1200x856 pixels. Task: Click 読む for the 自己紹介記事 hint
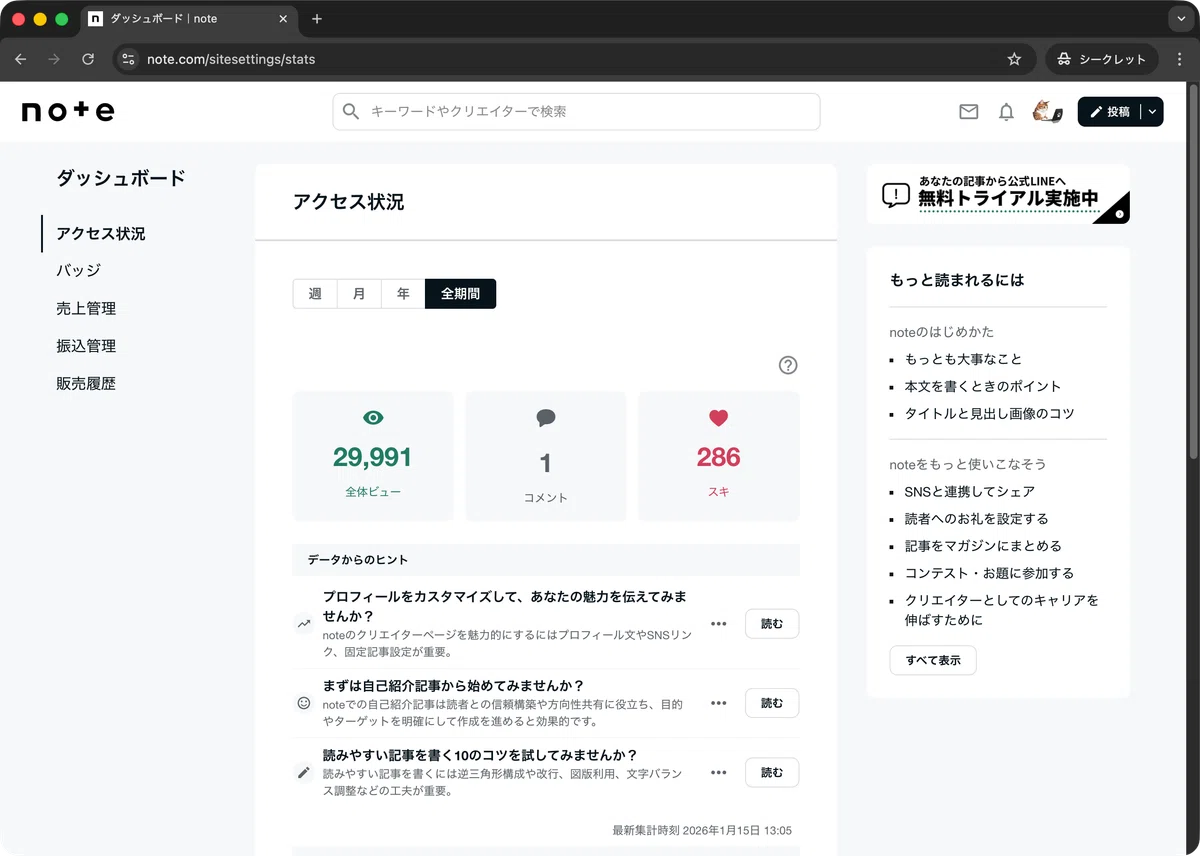(x=772, y=703)
